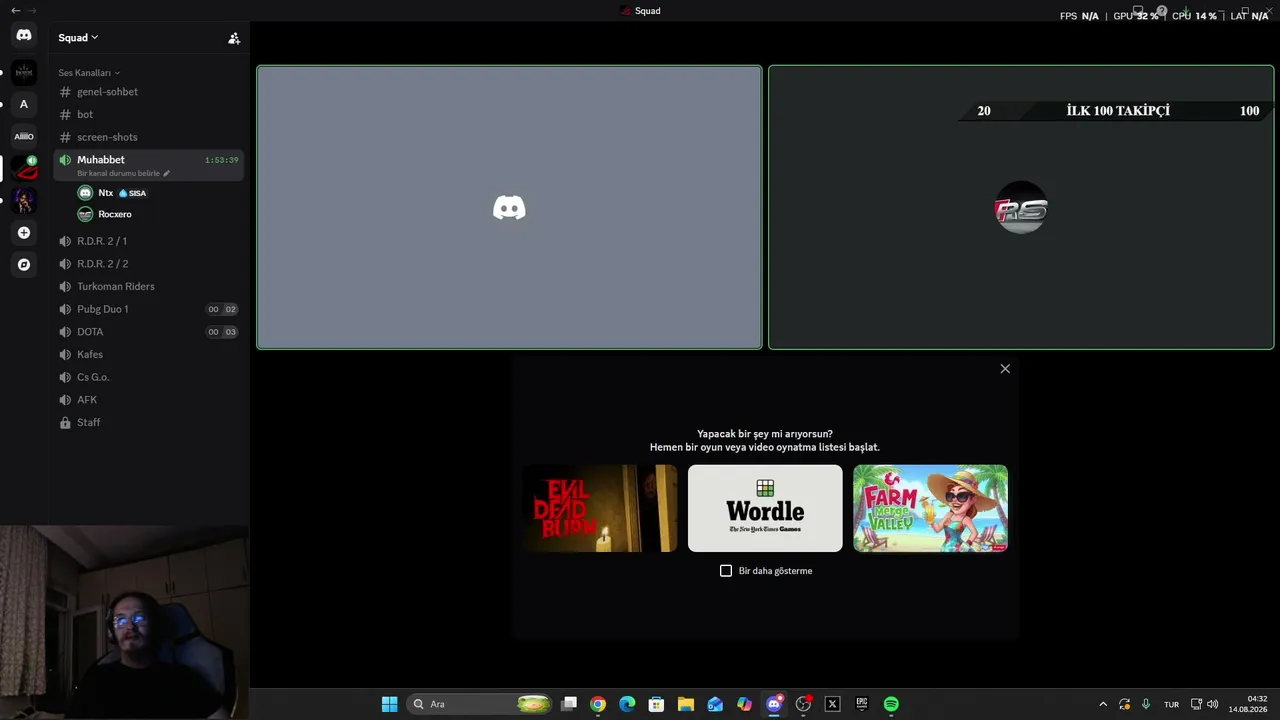Select the Muhabbet voice channel

[148, 165]
